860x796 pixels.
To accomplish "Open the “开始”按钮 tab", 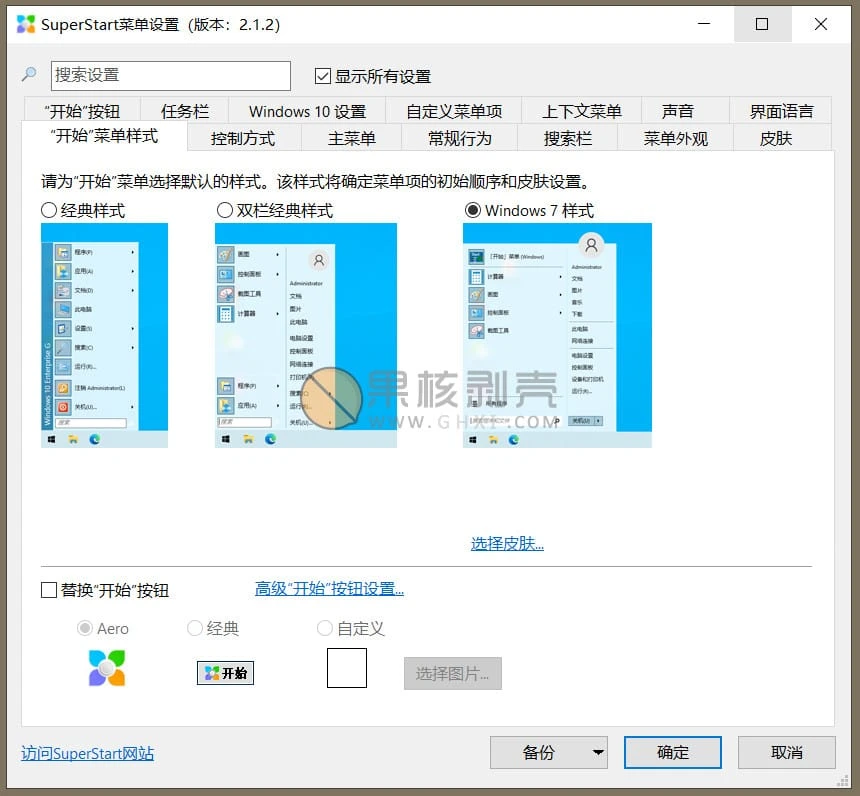I will coord(82,111).
